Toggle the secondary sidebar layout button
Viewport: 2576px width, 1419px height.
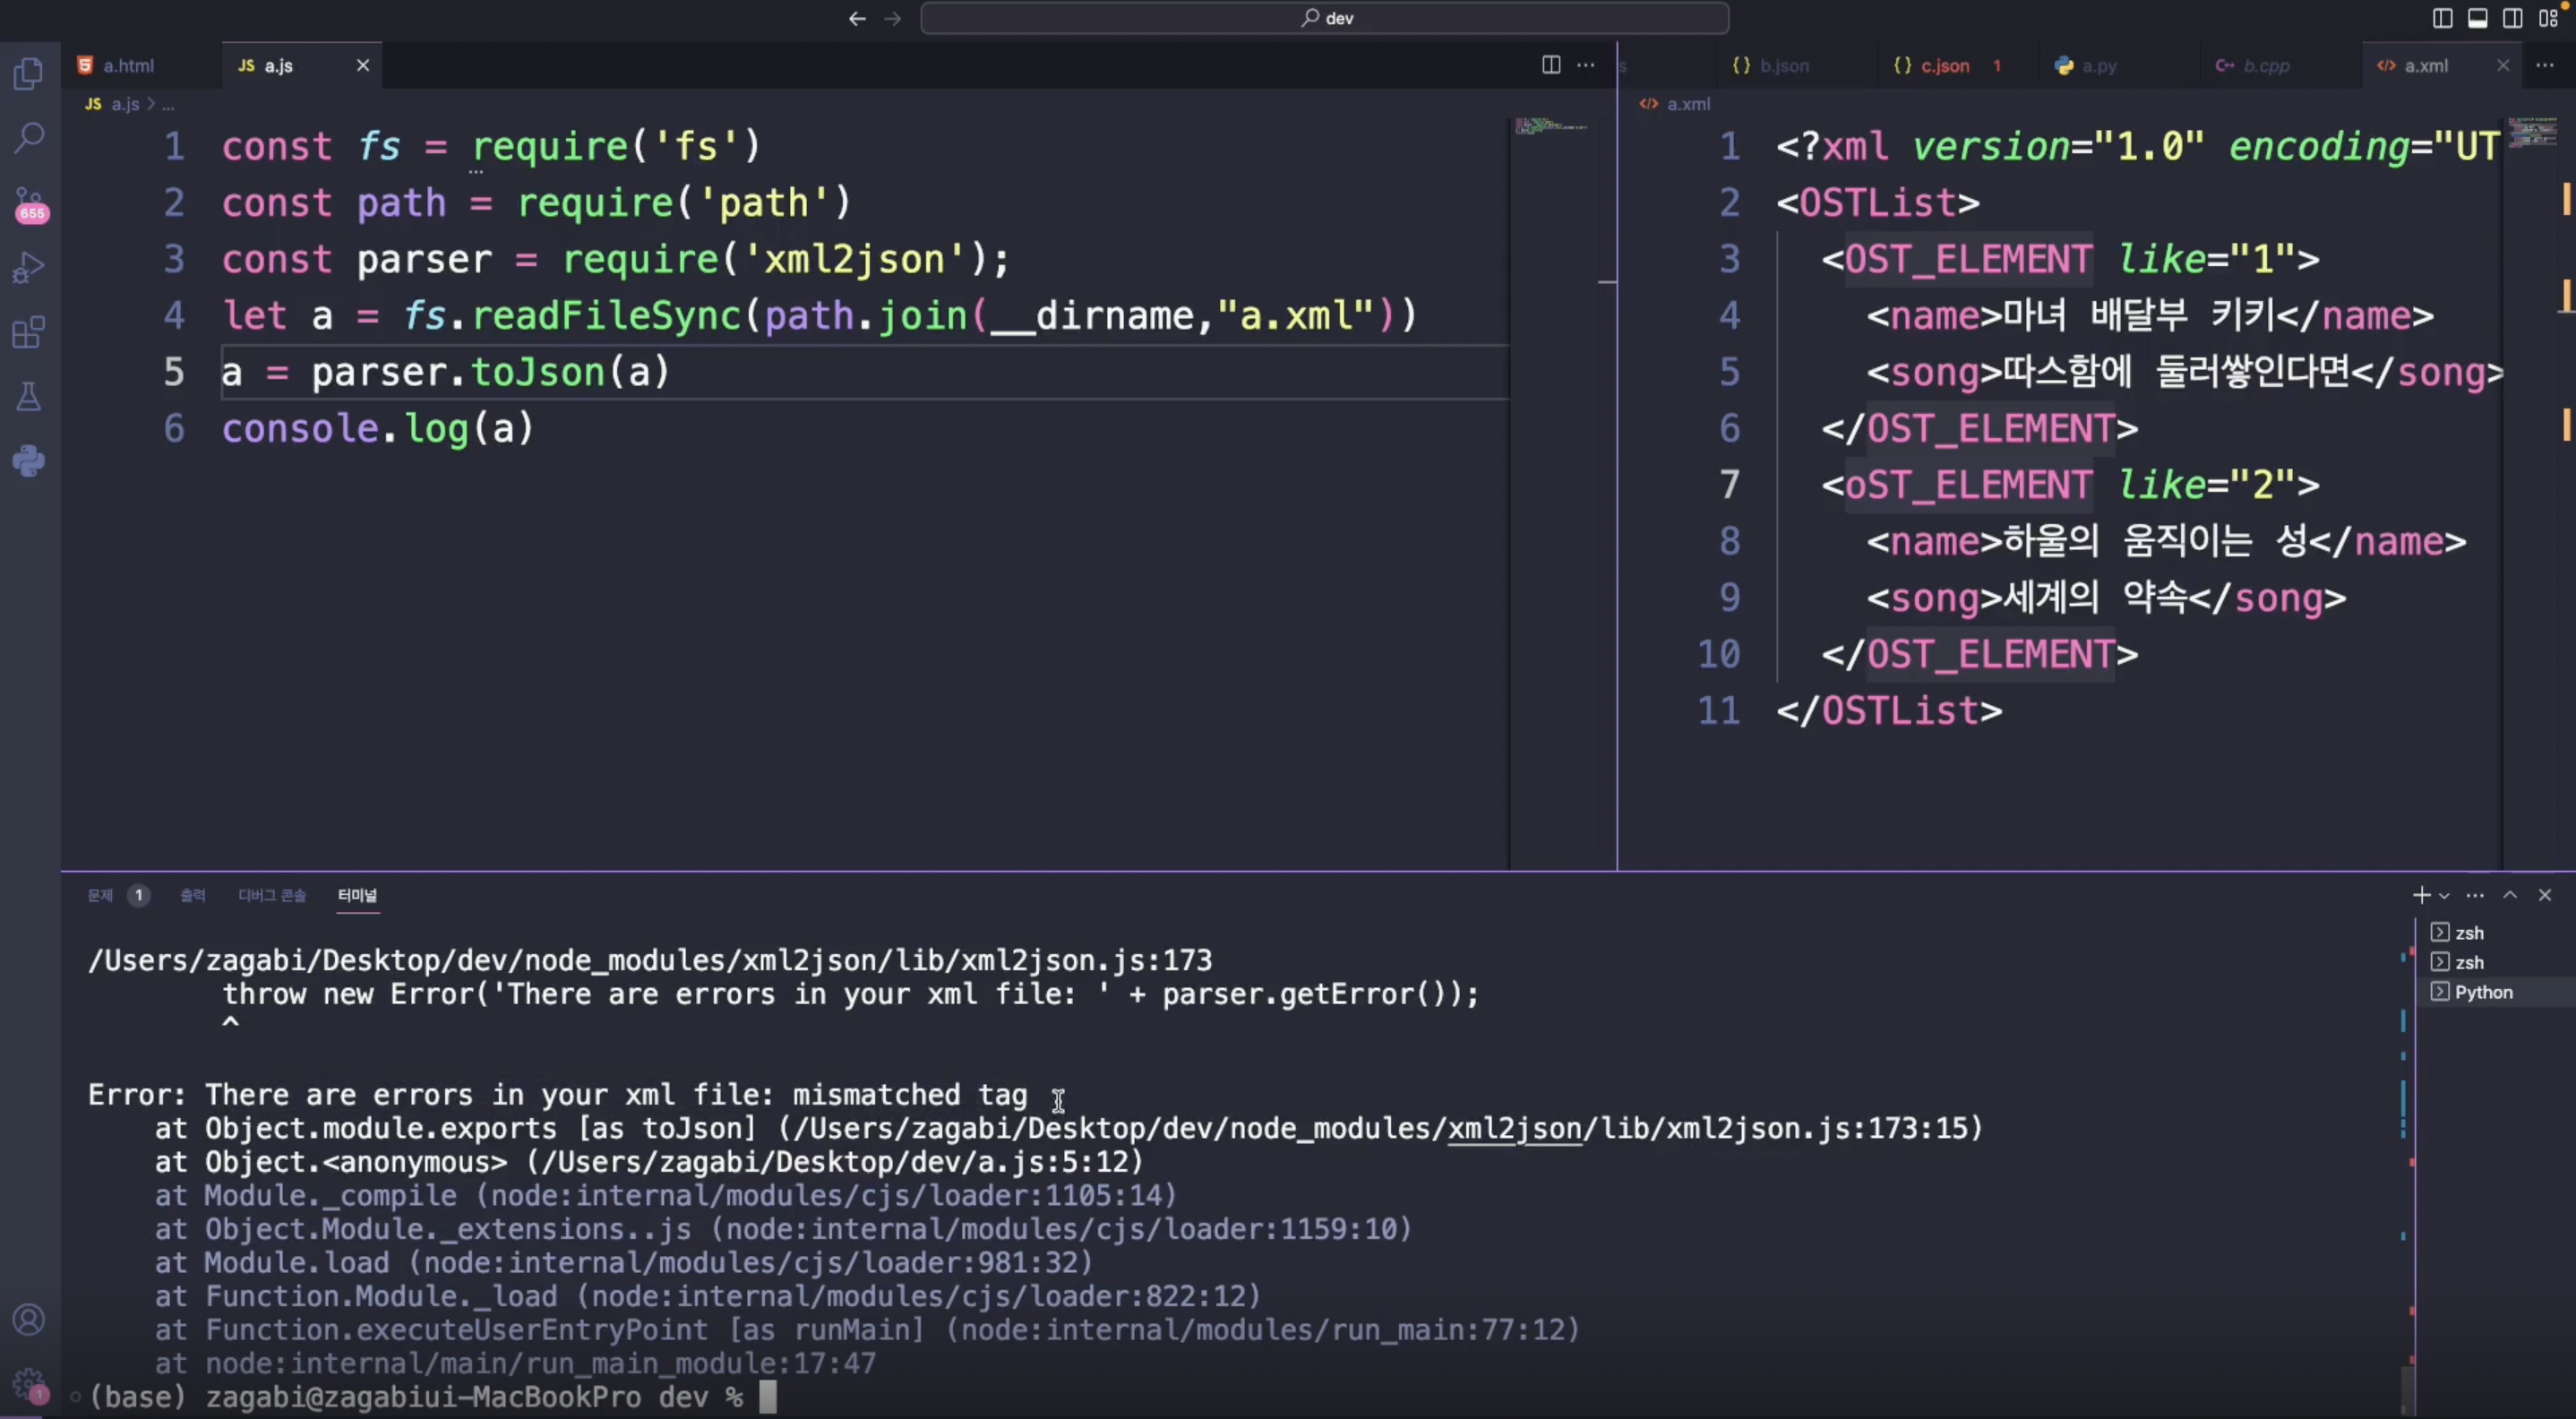[x=2512, y=18]
